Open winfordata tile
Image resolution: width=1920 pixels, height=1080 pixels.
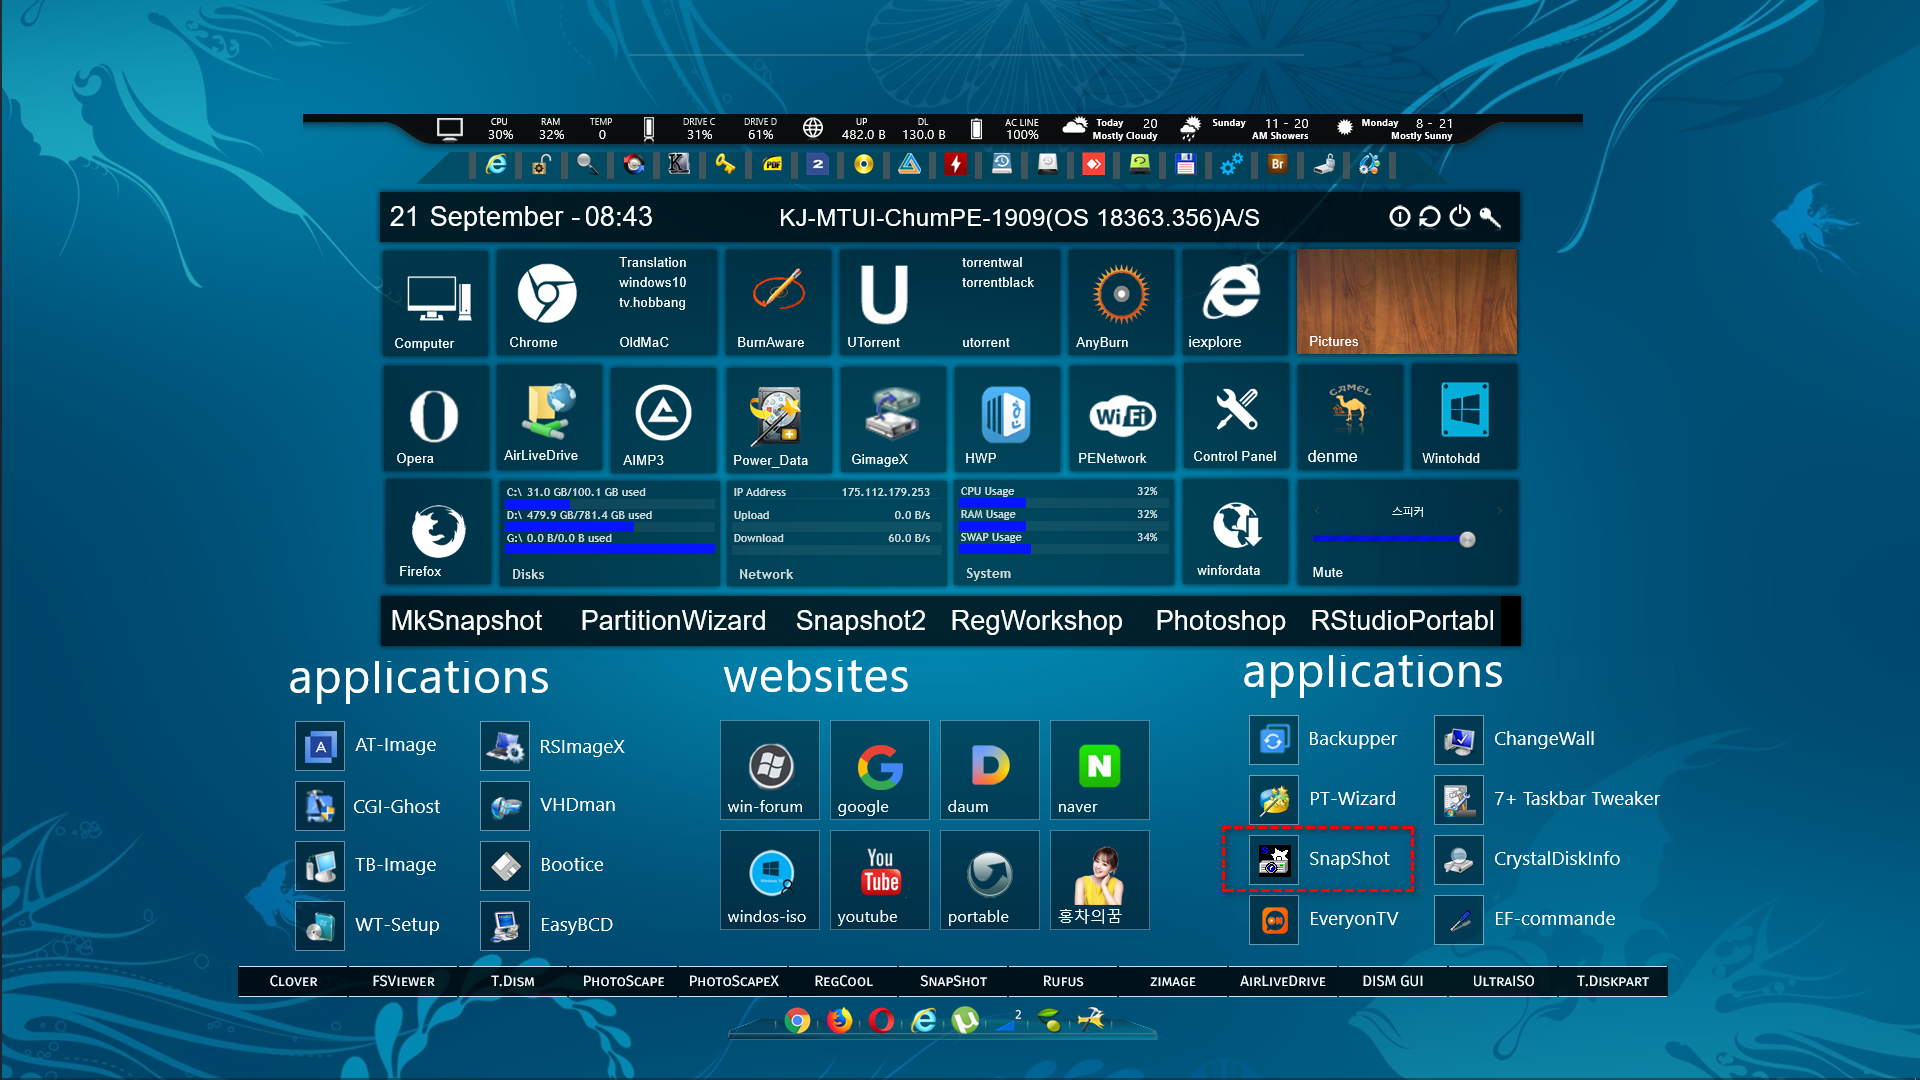tap(1235, 533)
